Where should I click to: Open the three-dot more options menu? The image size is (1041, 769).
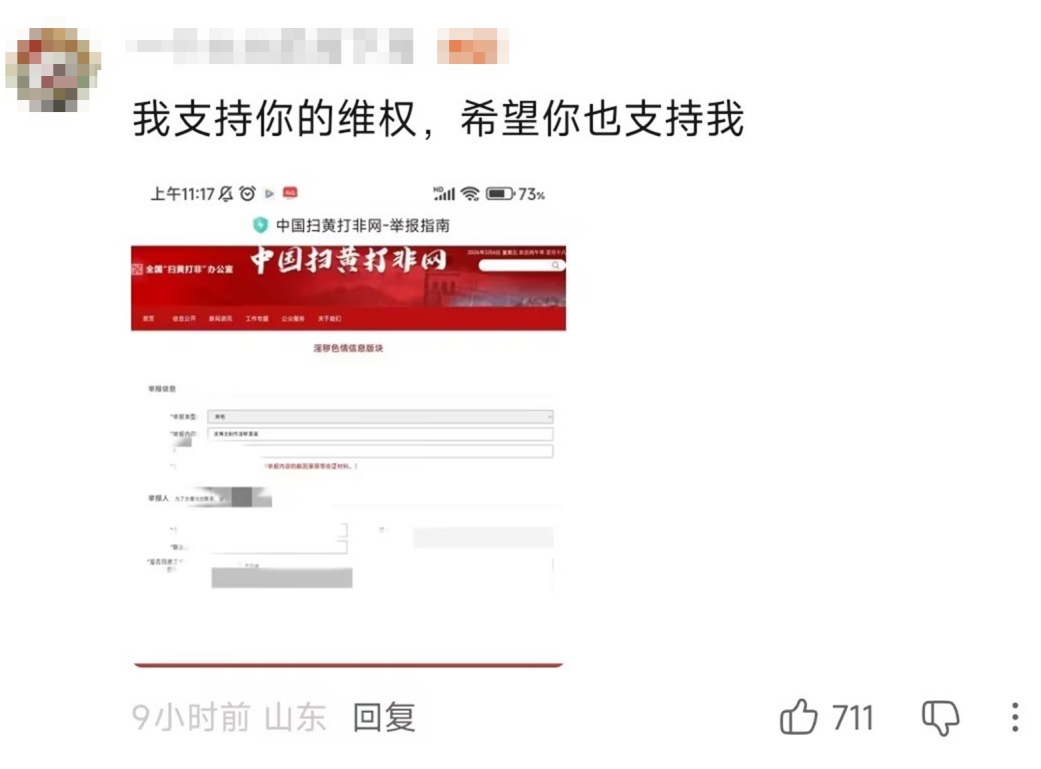(x=1015, y=717)
